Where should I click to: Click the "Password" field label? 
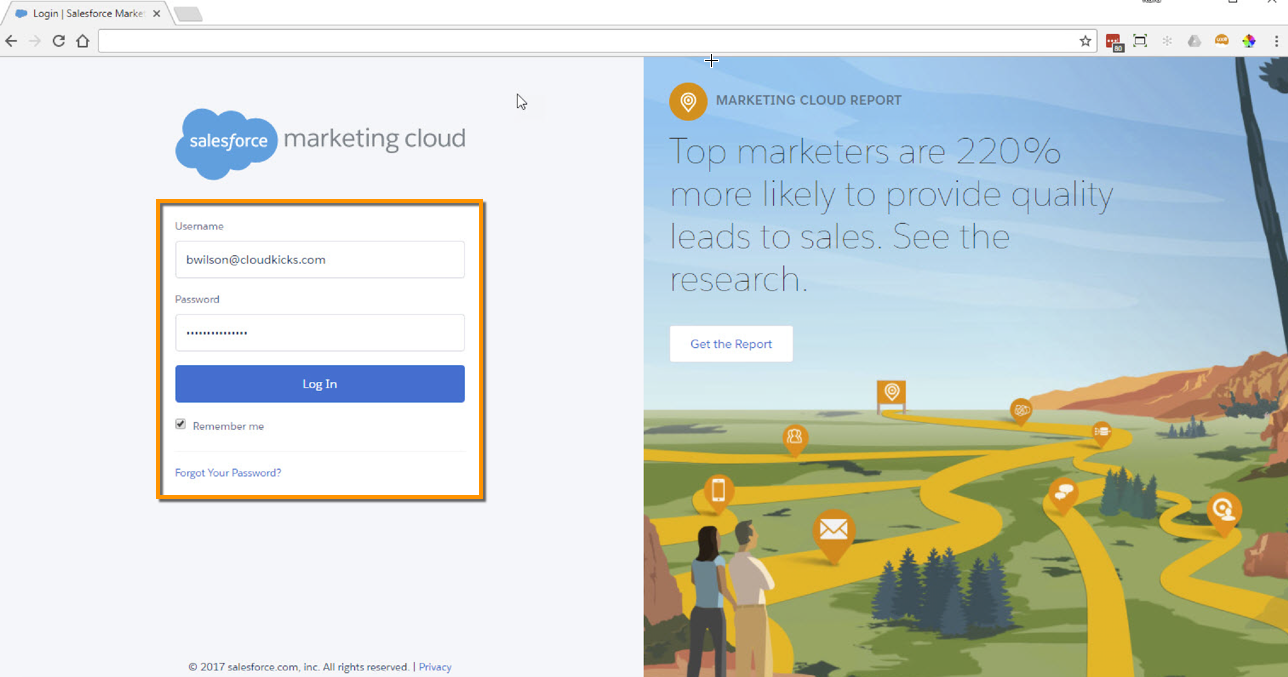(197, 299)
